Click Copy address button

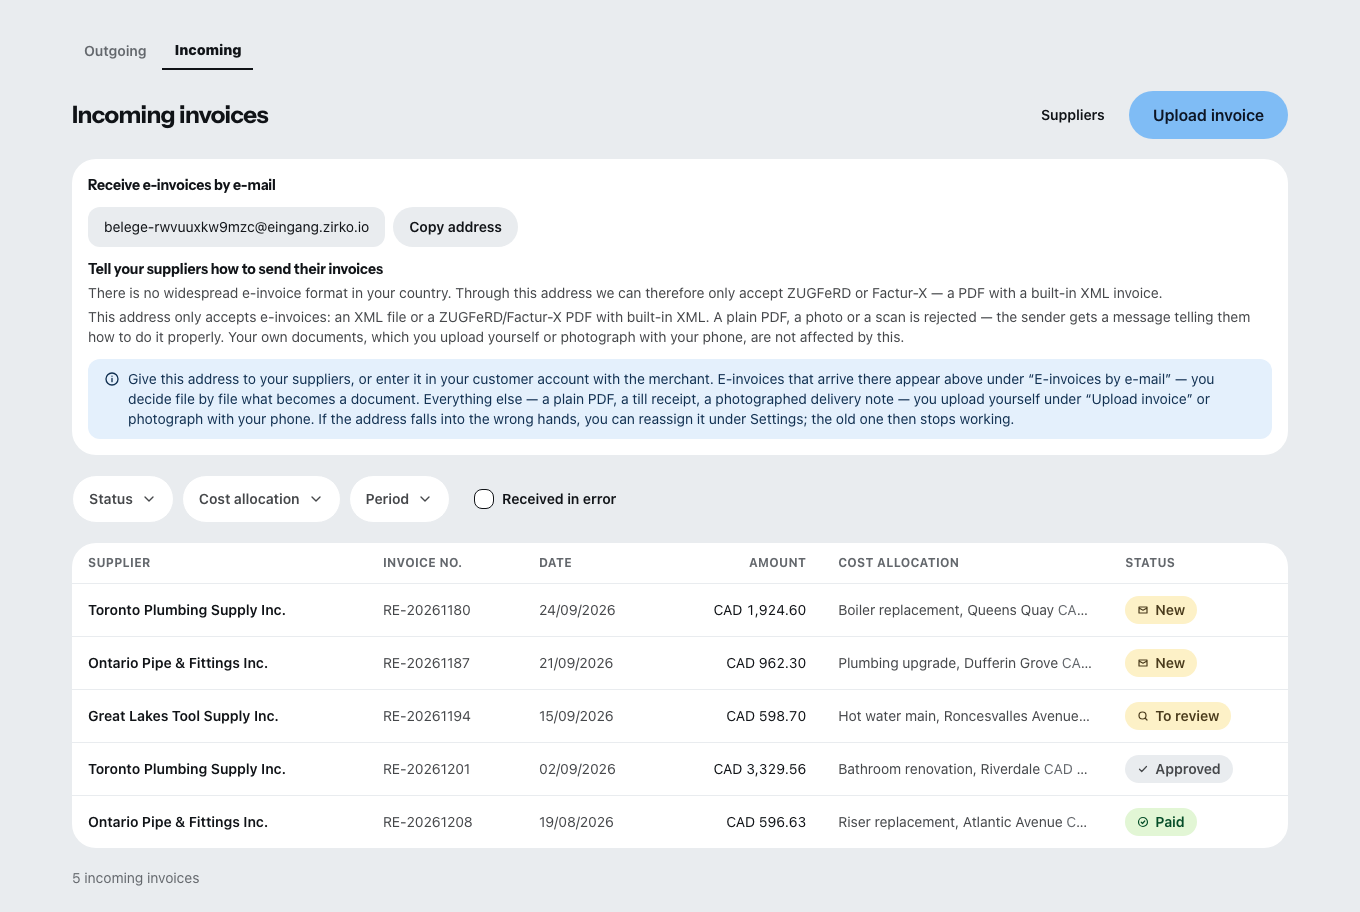[455, 227]
